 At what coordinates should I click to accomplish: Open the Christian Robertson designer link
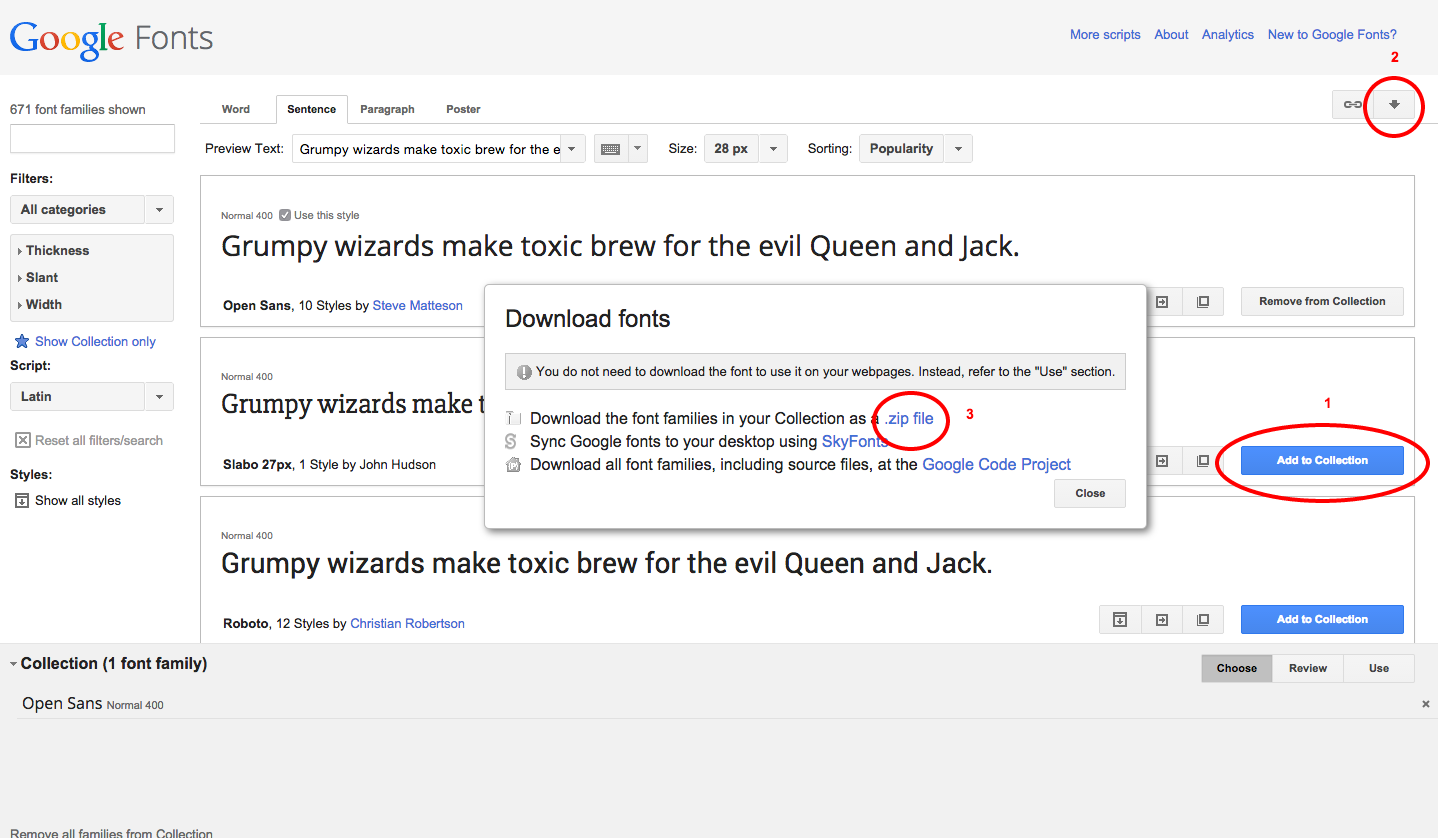tap(407, 623)
